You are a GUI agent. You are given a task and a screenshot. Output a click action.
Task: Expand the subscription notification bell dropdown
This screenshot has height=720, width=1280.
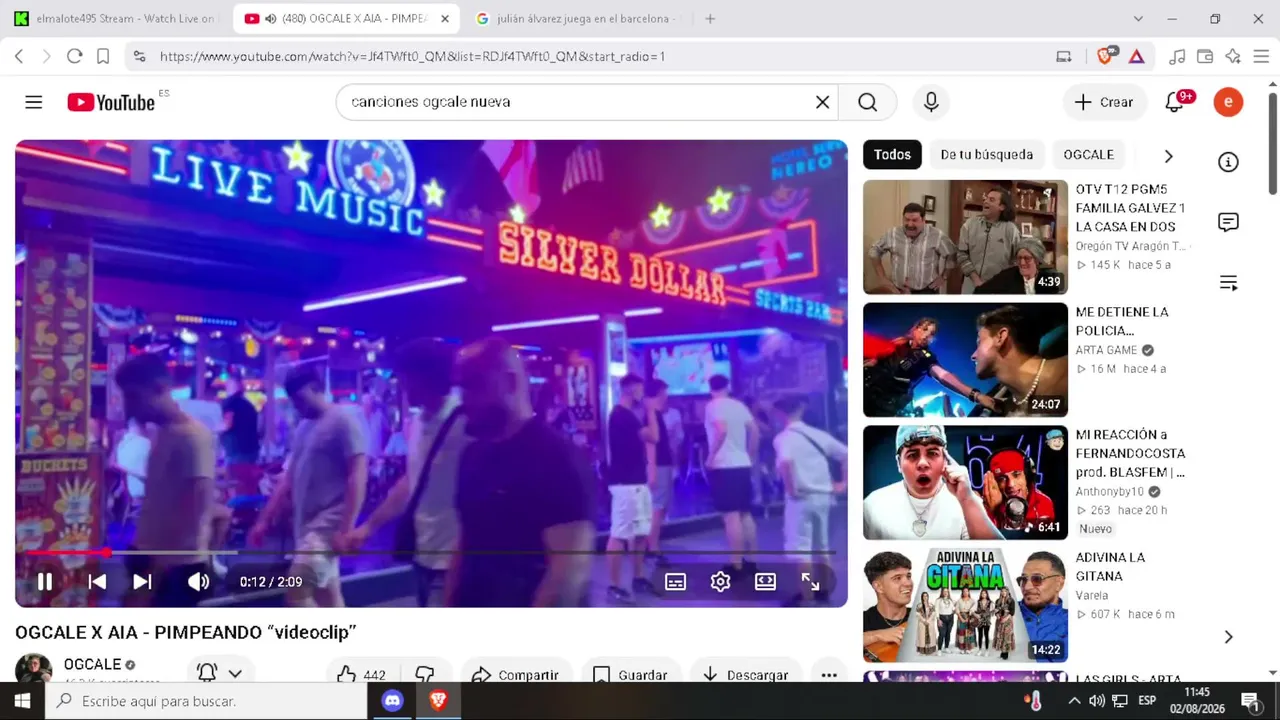pos(220,673)
